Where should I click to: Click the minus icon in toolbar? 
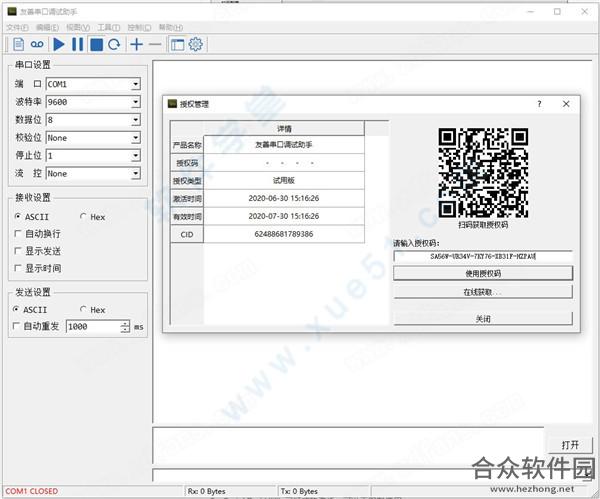[x=155, y=44]
